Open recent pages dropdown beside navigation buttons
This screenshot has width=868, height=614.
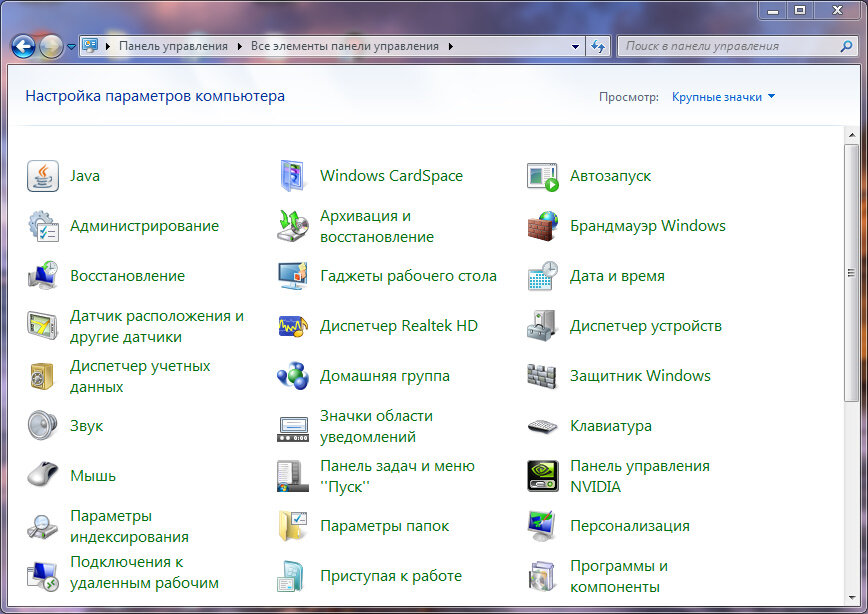[x=71, y=47]
